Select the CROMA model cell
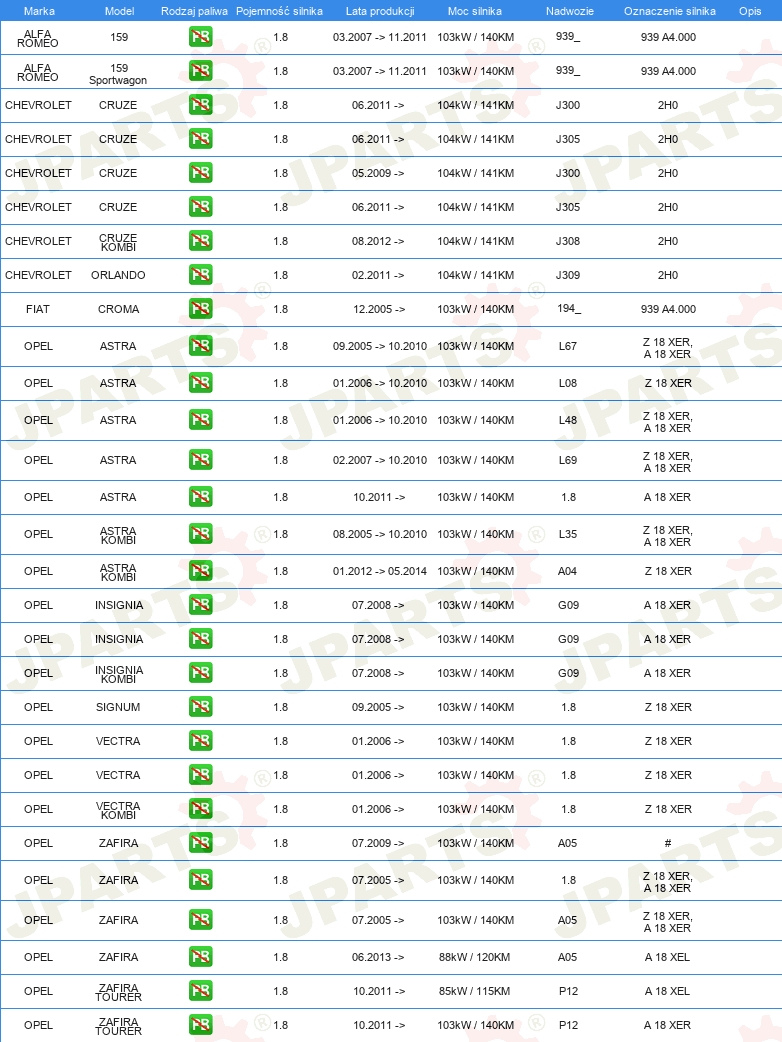The width and height of the screenshot is (782, 1042). point(118,308)
